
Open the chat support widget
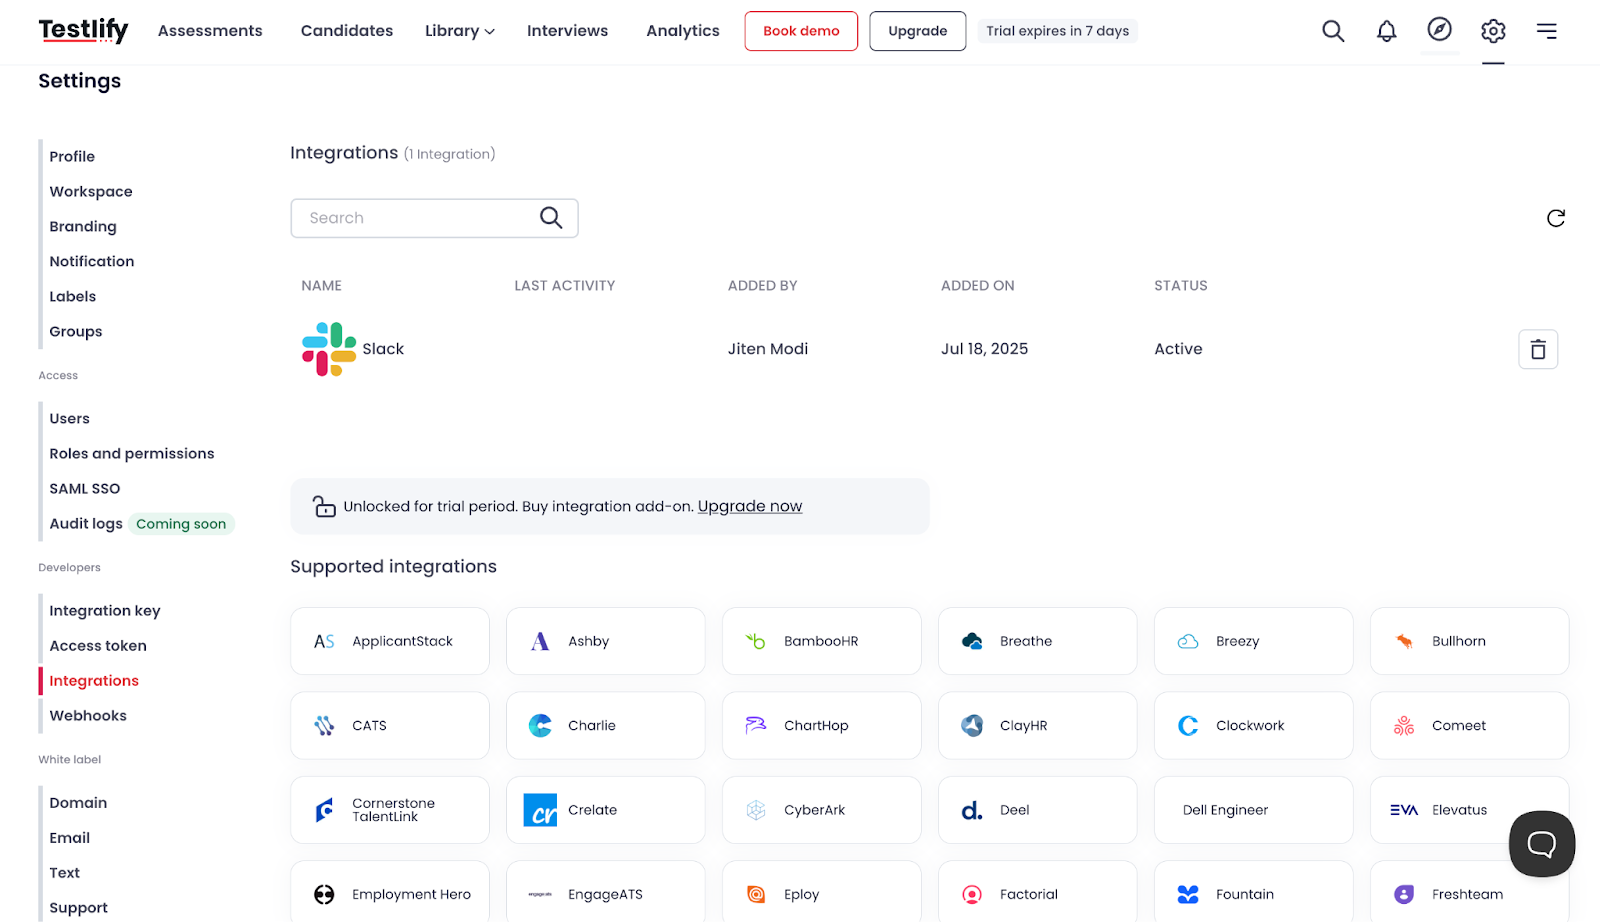(1542, 844)
